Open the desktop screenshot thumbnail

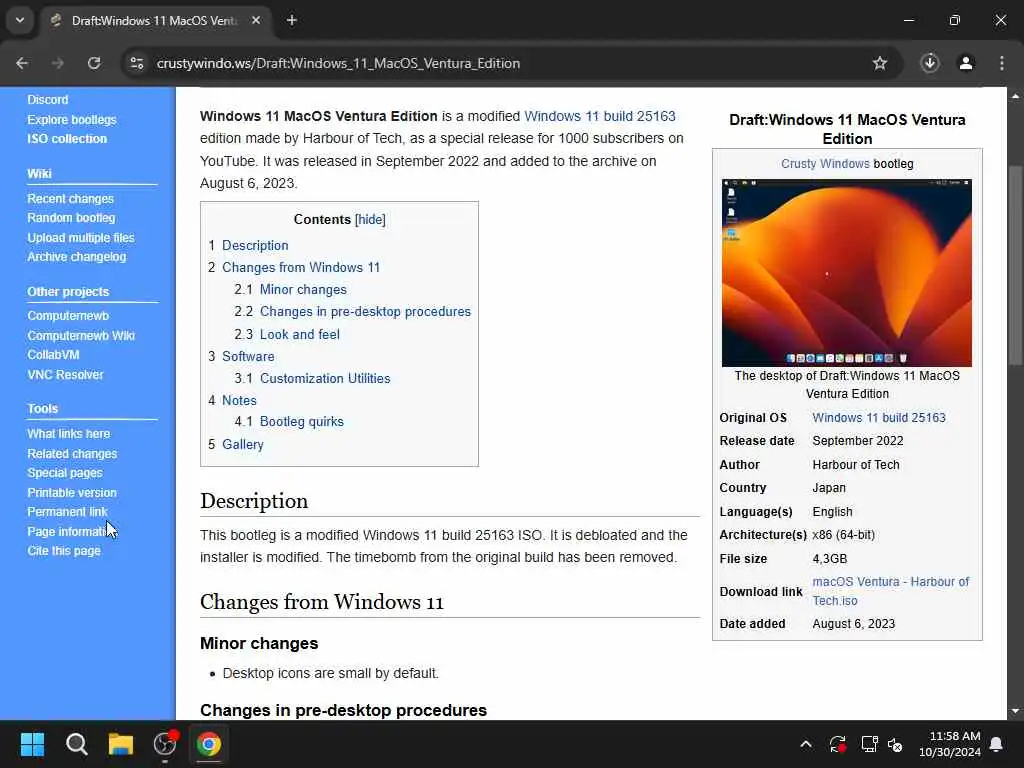(x=846, y=272)
